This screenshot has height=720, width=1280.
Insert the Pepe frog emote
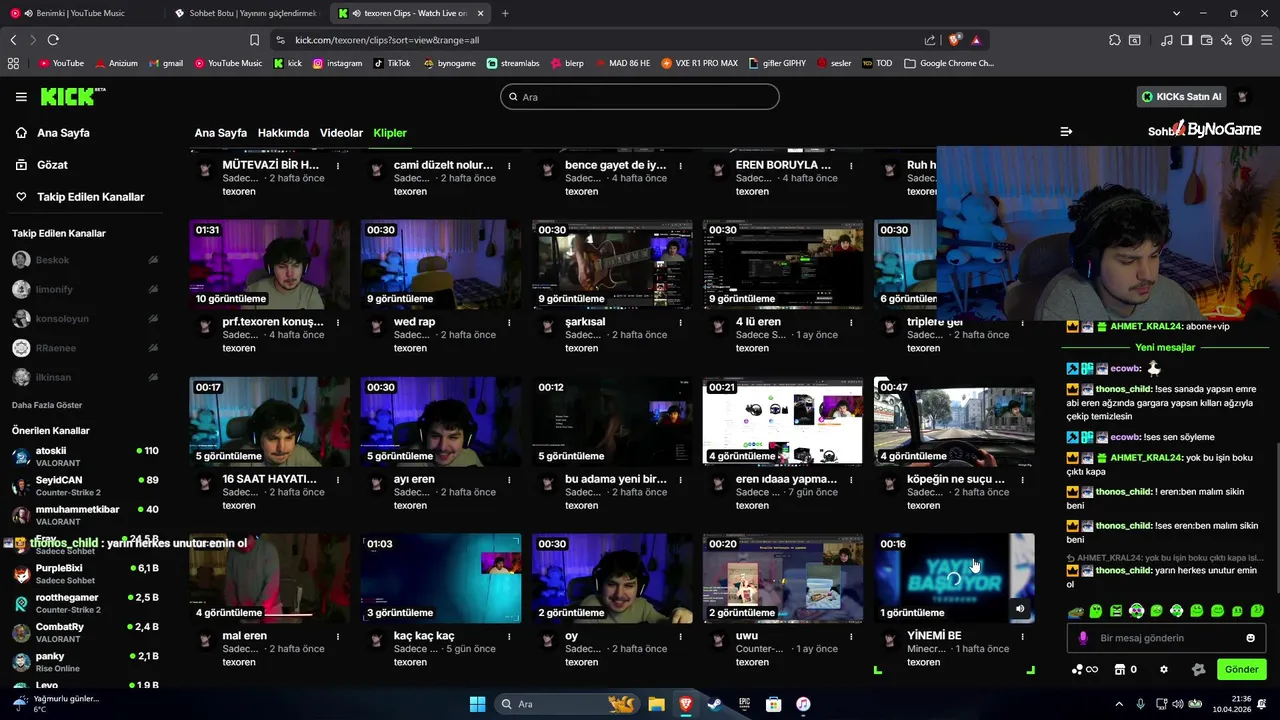[x=1075, y=611]
